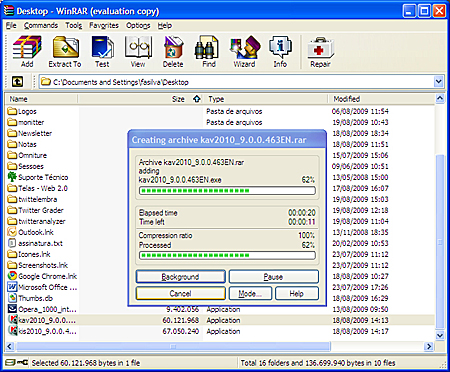This screenshot has height=372, width=450.
Task: Click the 67.050.240 size cell
Action: [x=181, y=331]
